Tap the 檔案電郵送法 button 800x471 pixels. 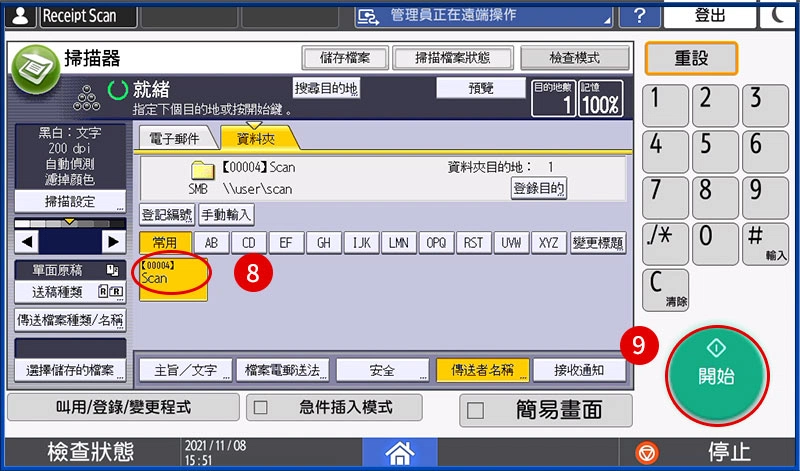coord(282,370)
